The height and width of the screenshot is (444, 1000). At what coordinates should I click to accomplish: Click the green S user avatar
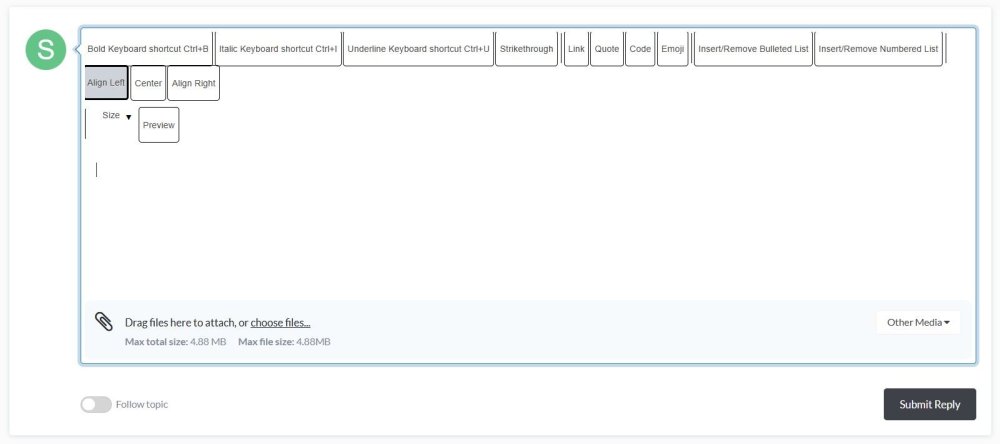(x=46, y=50)
